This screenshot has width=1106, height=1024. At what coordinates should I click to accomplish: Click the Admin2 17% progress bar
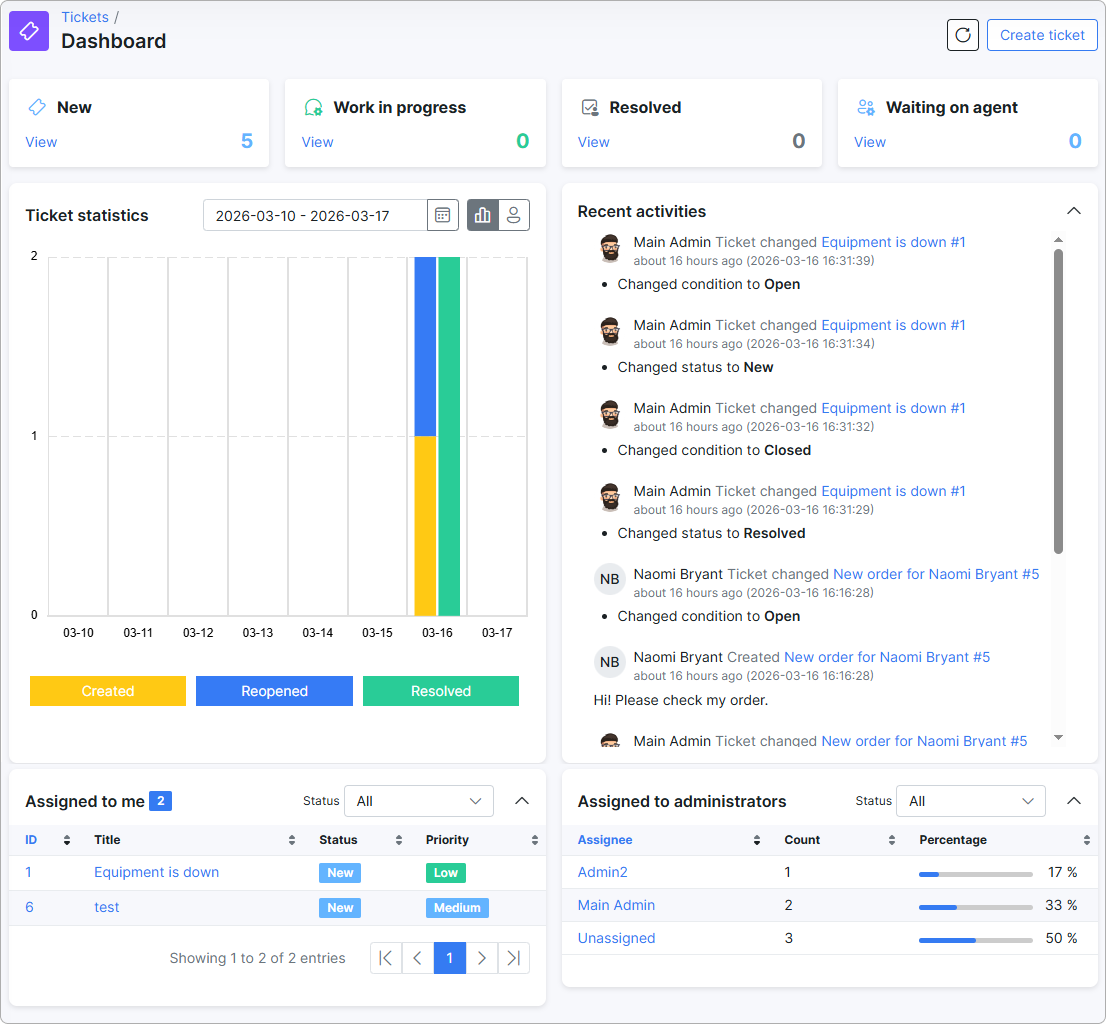pos(976,874)
